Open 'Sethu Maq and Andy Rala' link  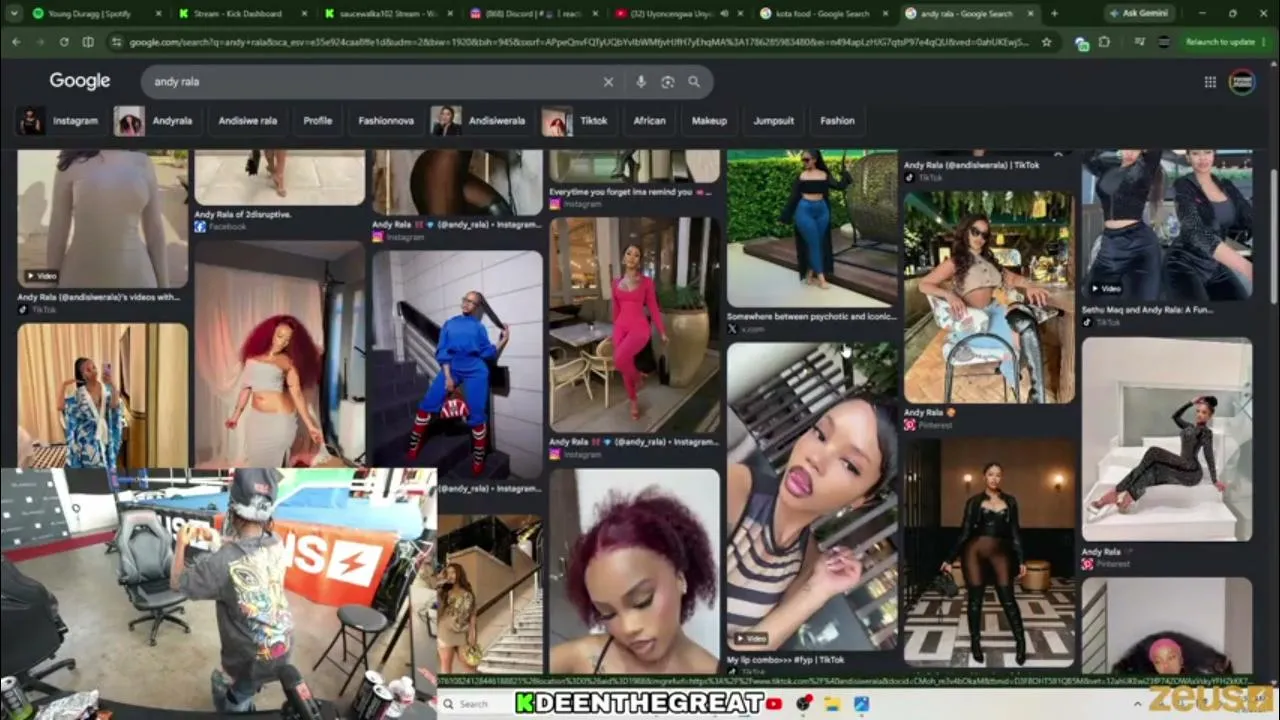[x=1147, y=310]
